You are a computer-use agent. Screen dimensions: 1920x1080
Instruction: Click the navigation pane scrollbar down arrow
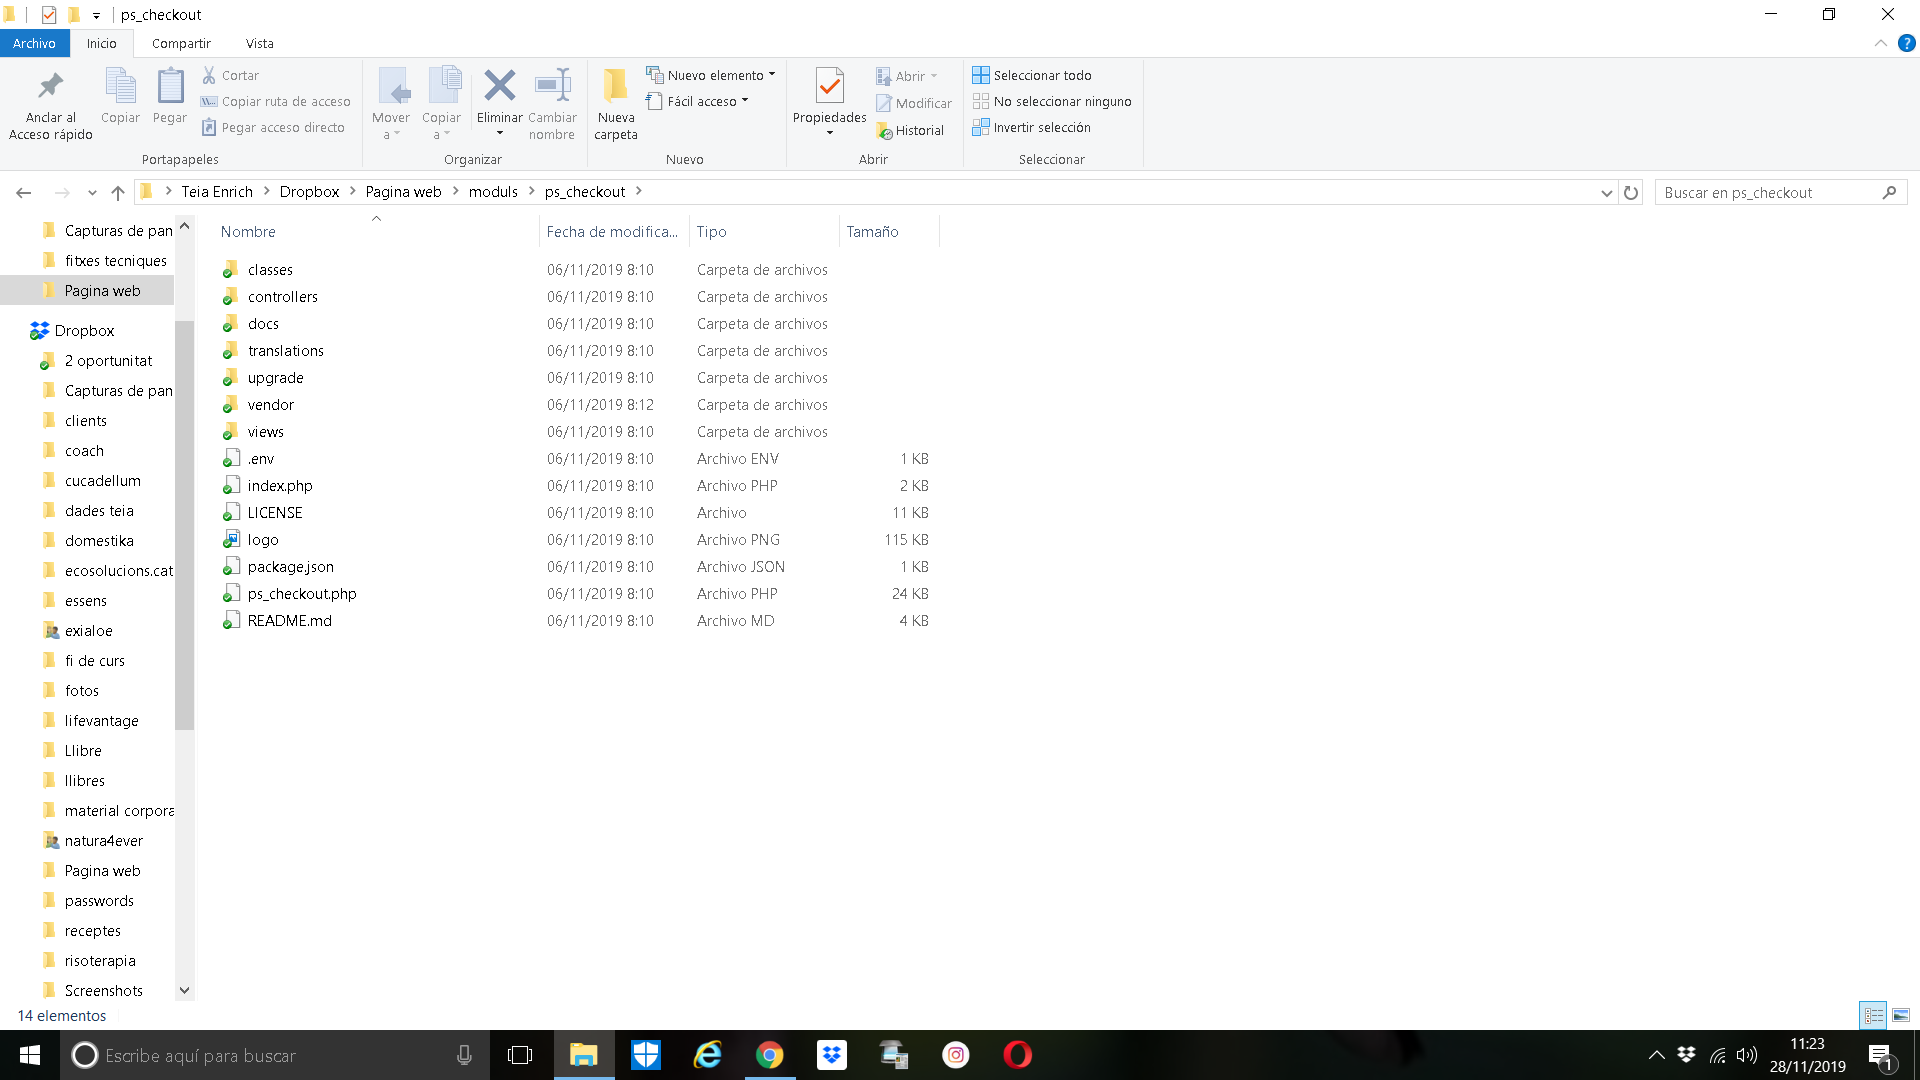184,990
